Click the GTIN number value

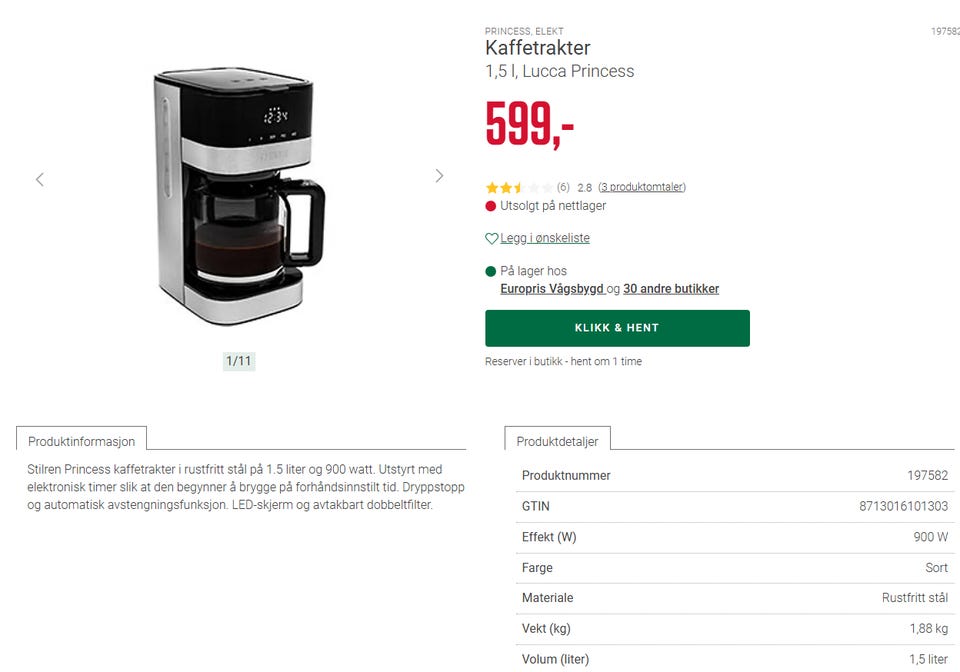pos(904,506)
